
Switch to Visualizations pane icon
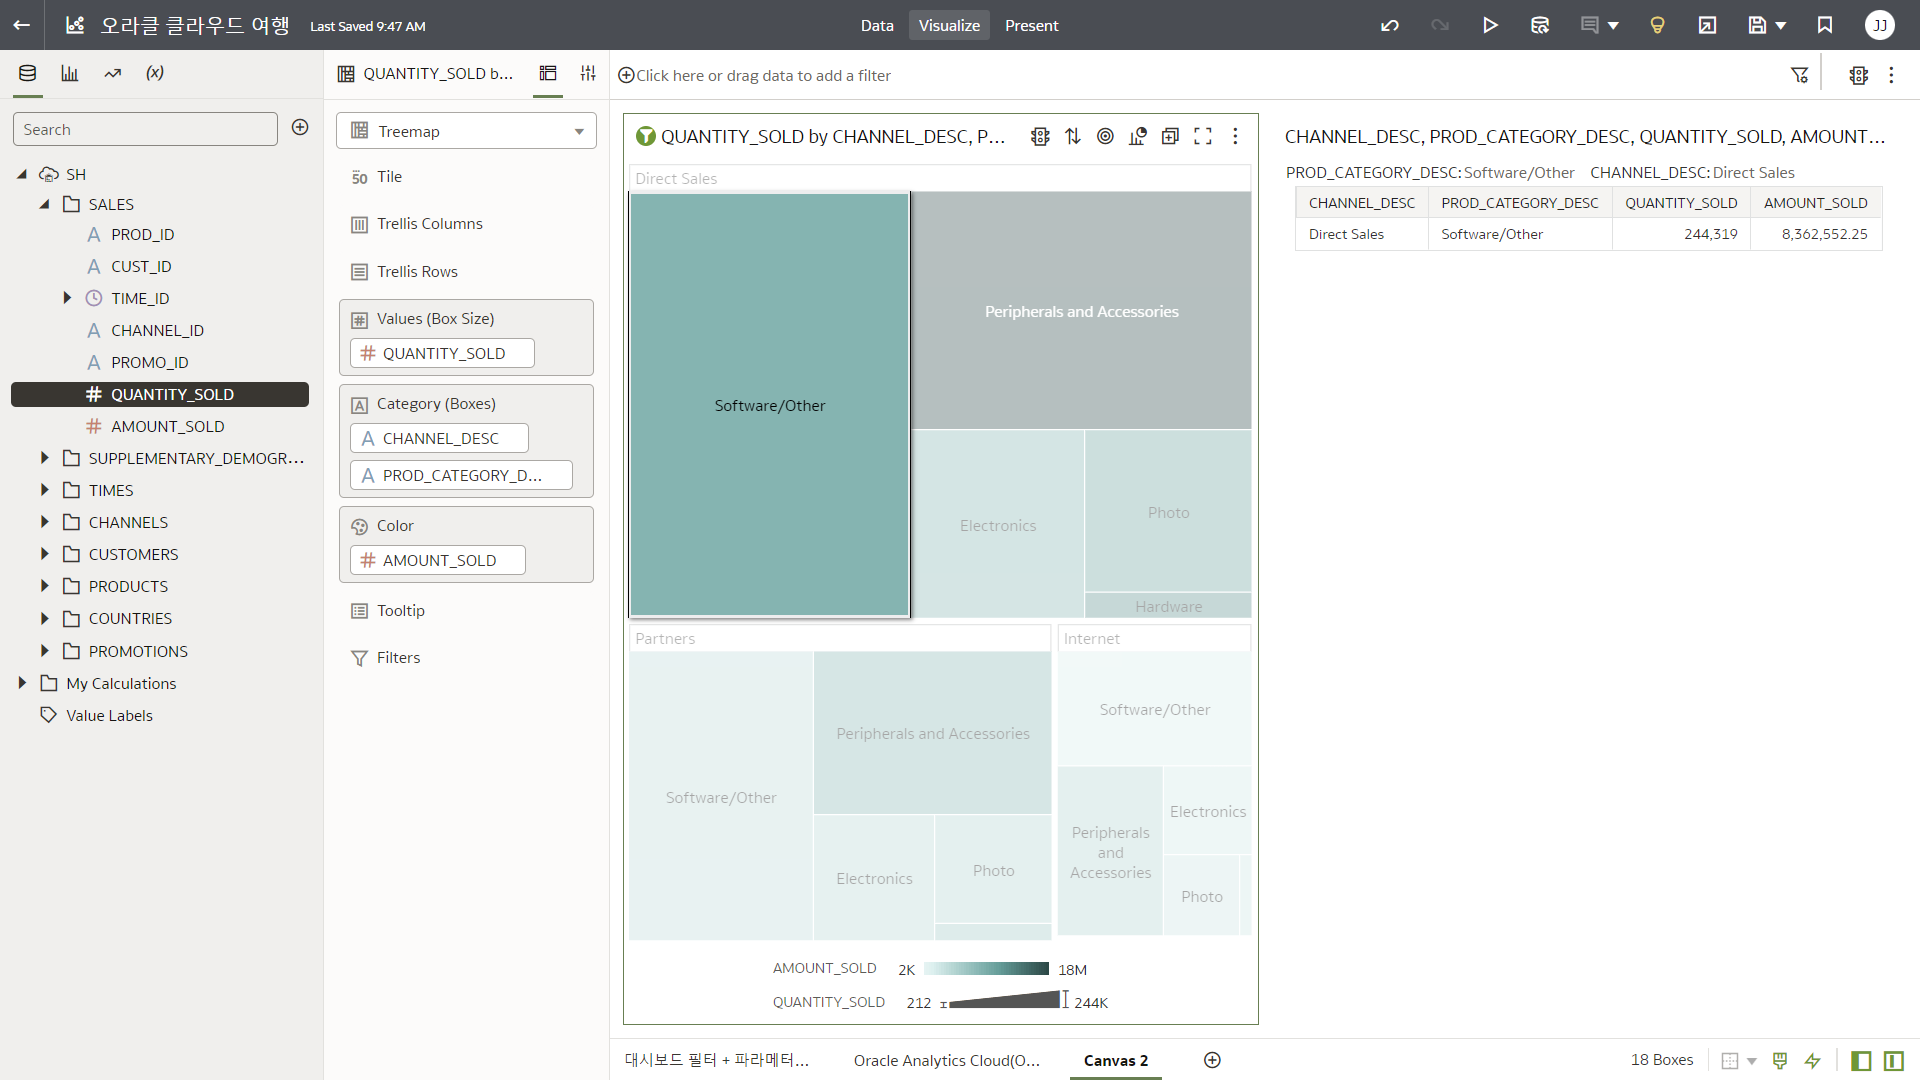69,73
